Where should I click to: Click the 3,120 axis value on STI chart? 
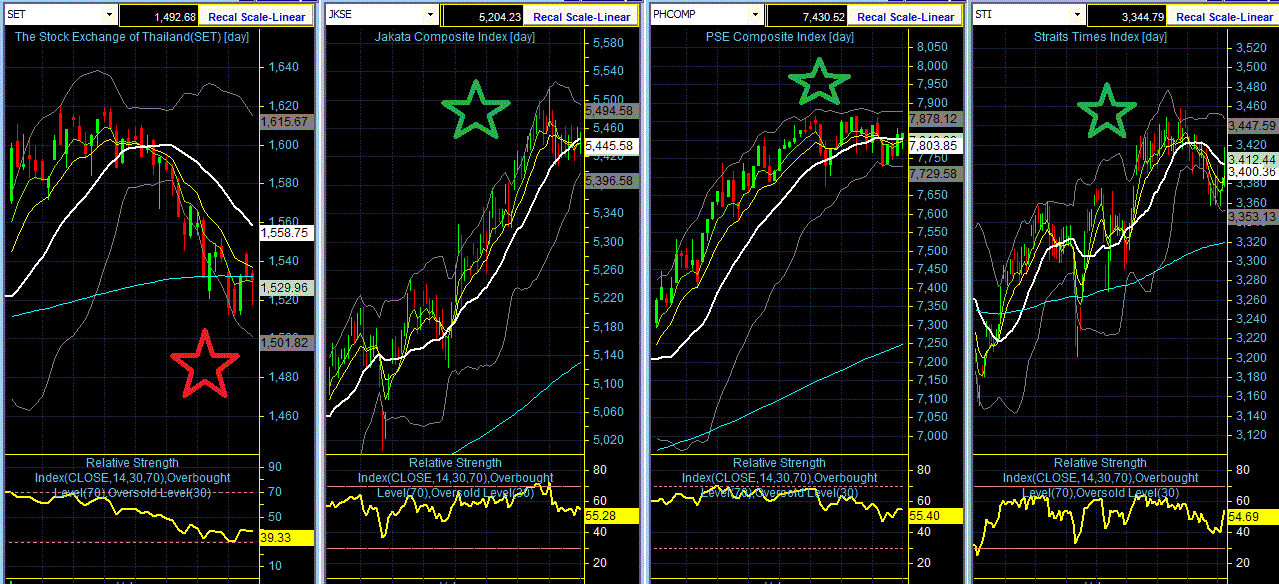click(x=1250, y=434)
